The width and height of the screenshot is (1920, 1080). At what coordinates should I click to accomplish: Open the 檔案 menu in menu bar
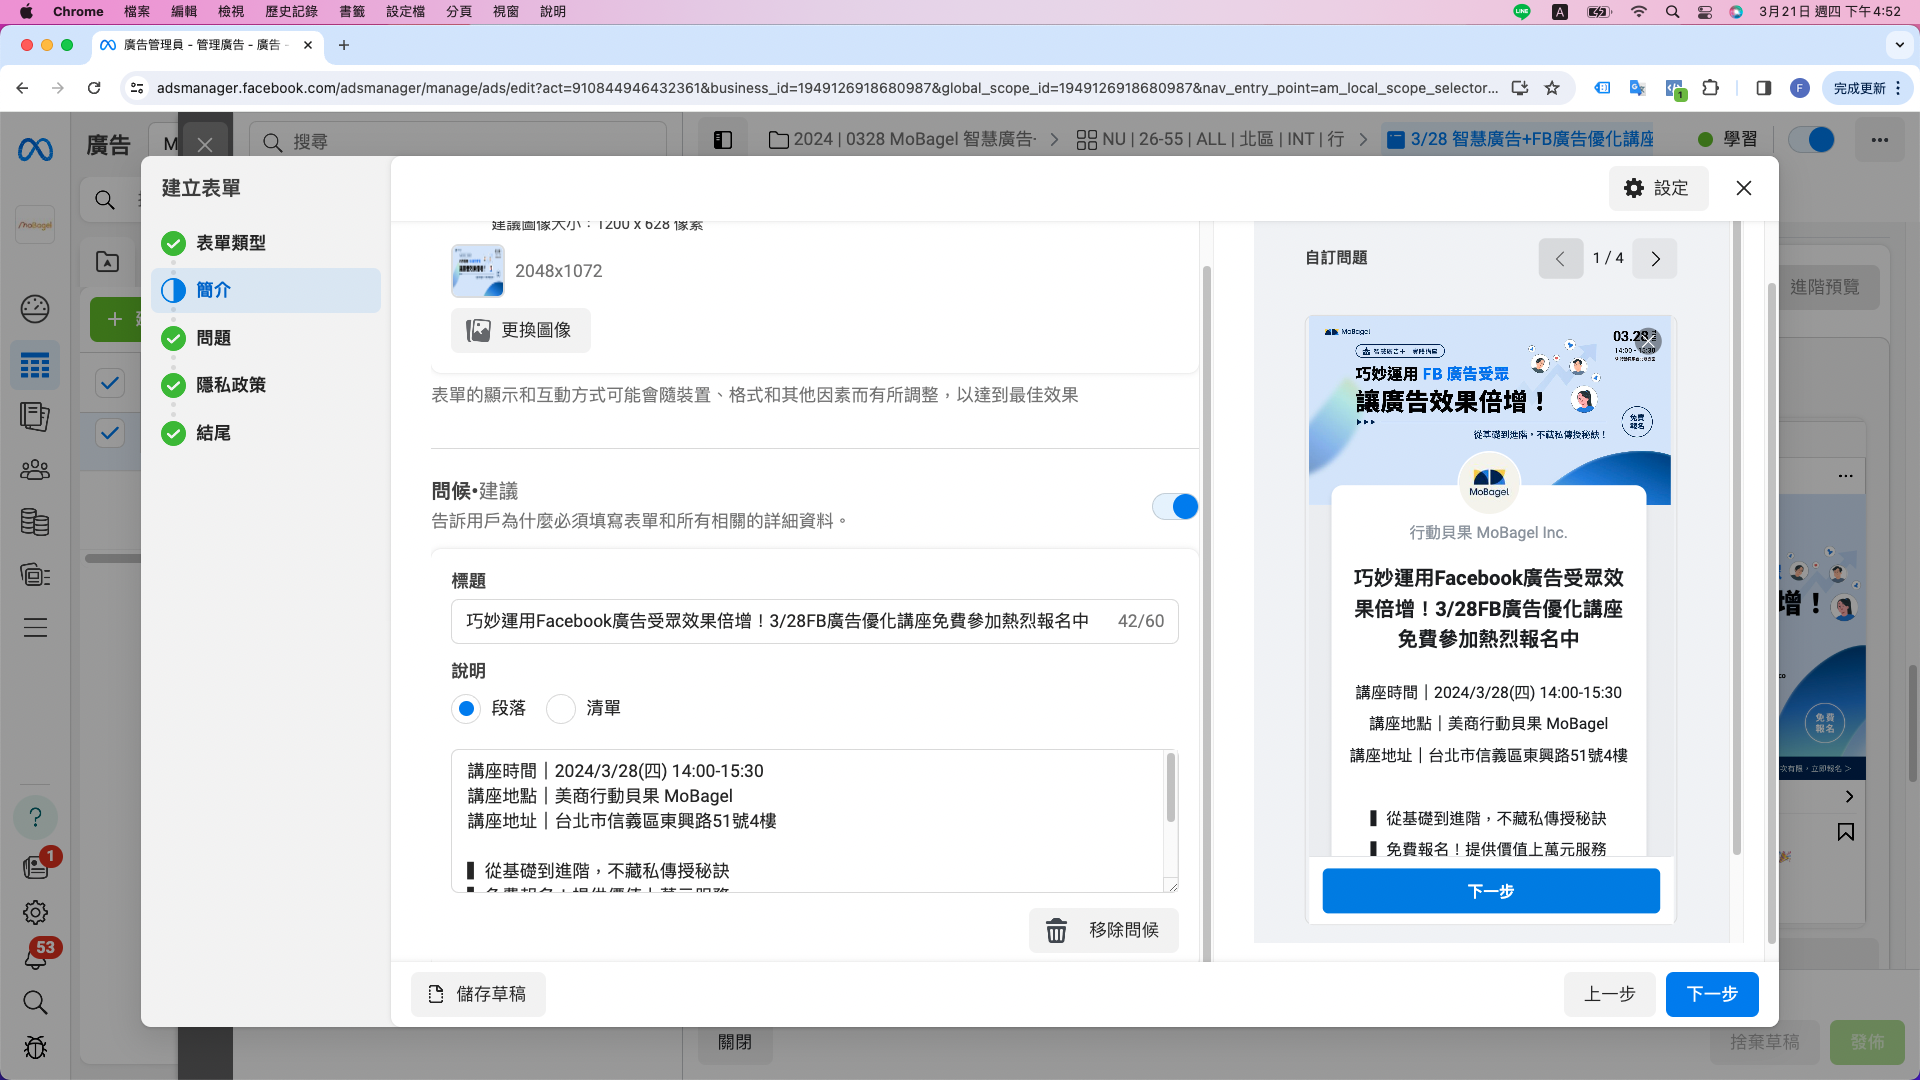point(137,12)
